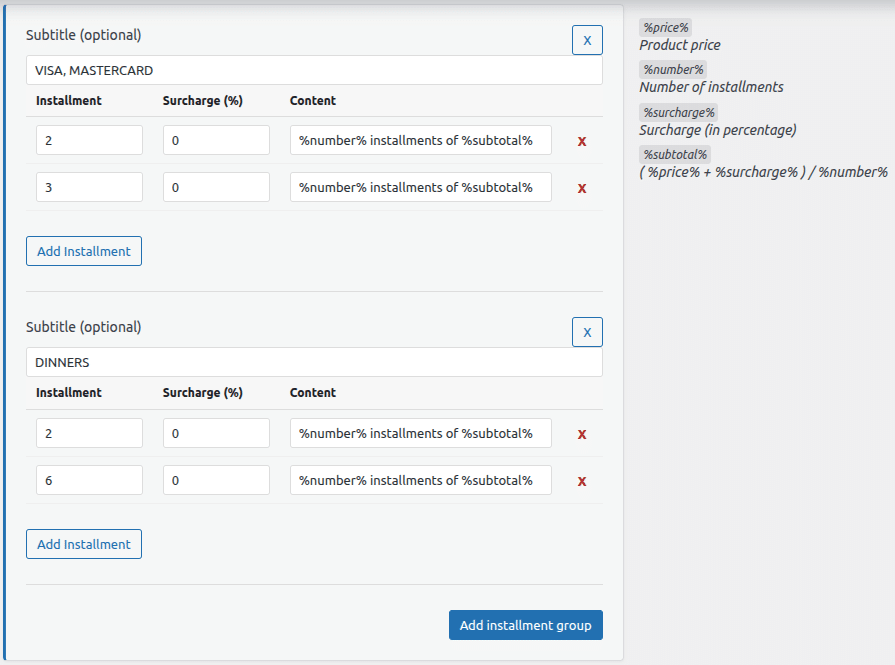Click surcharge field in DINNERS' second row

tap(216, 480)
